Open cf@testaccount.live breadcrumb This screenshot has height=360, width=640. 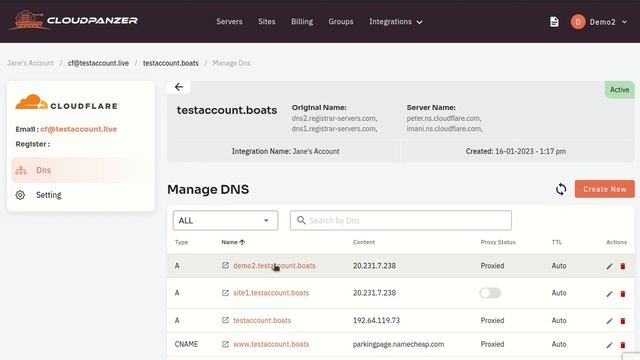coord(98,63)
